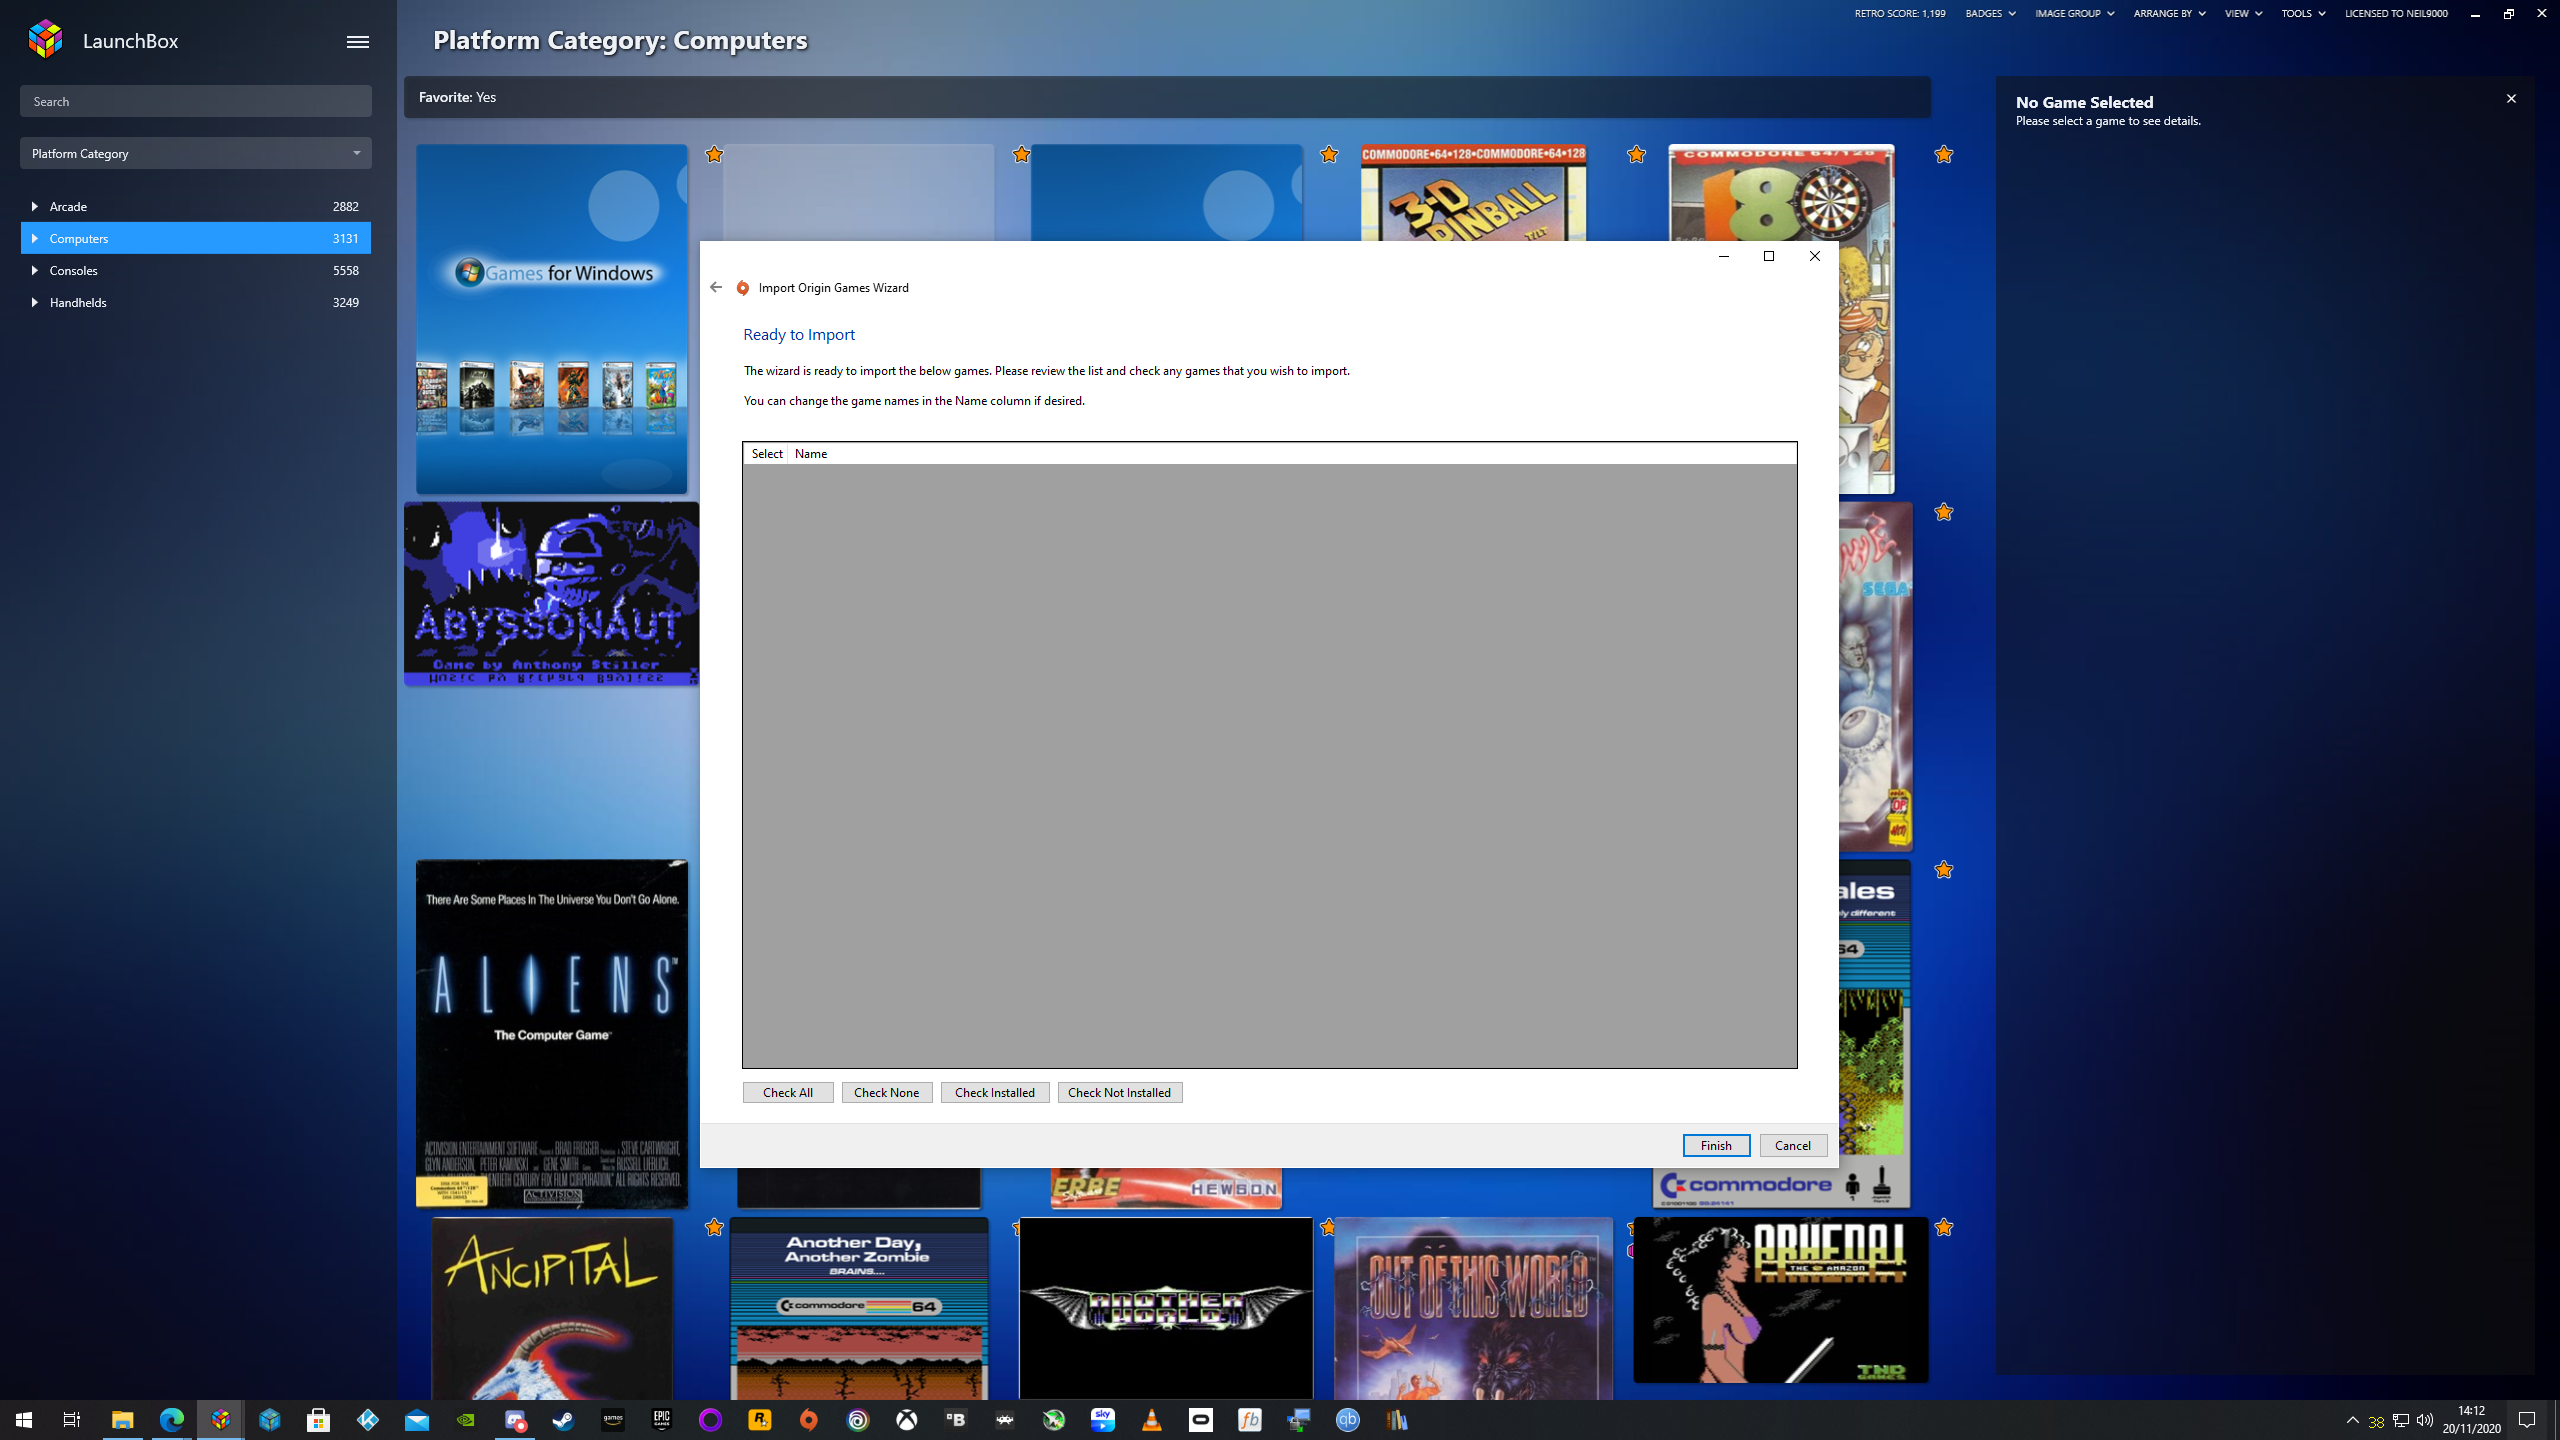Open the Windows notification center
Viewport: 2560px width, 1440px height.
(x=2527, y=1420)
